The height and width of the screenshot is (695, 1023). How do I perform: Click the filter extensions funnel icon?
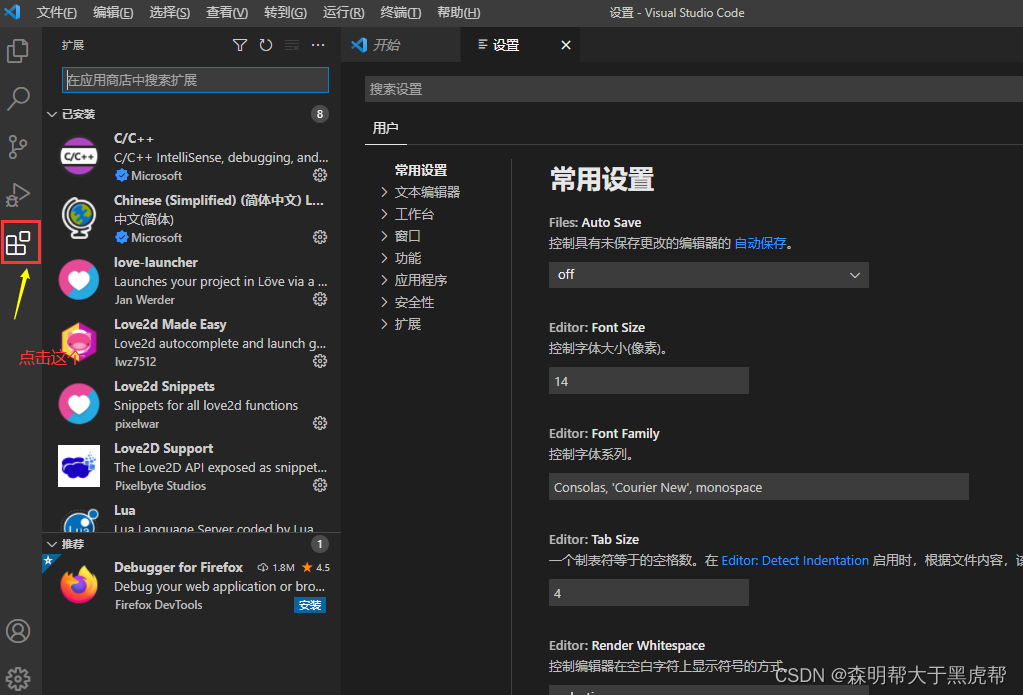click(240, 45)
